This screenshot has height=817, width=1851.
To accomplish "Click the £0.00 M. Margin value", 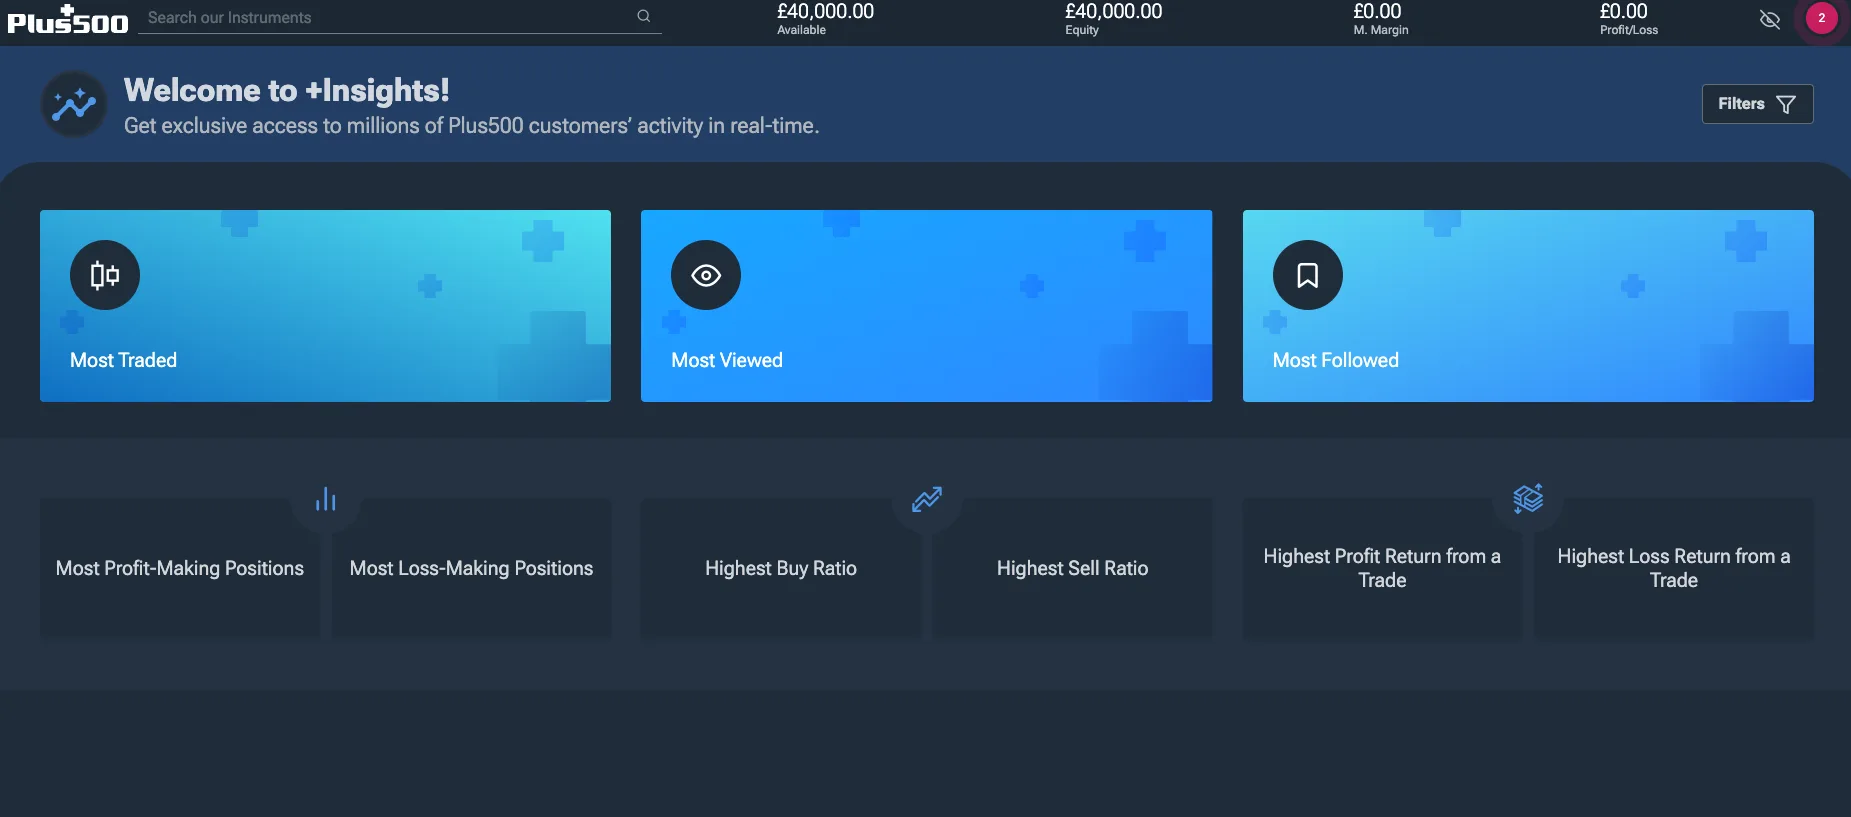I will 1377,12.
